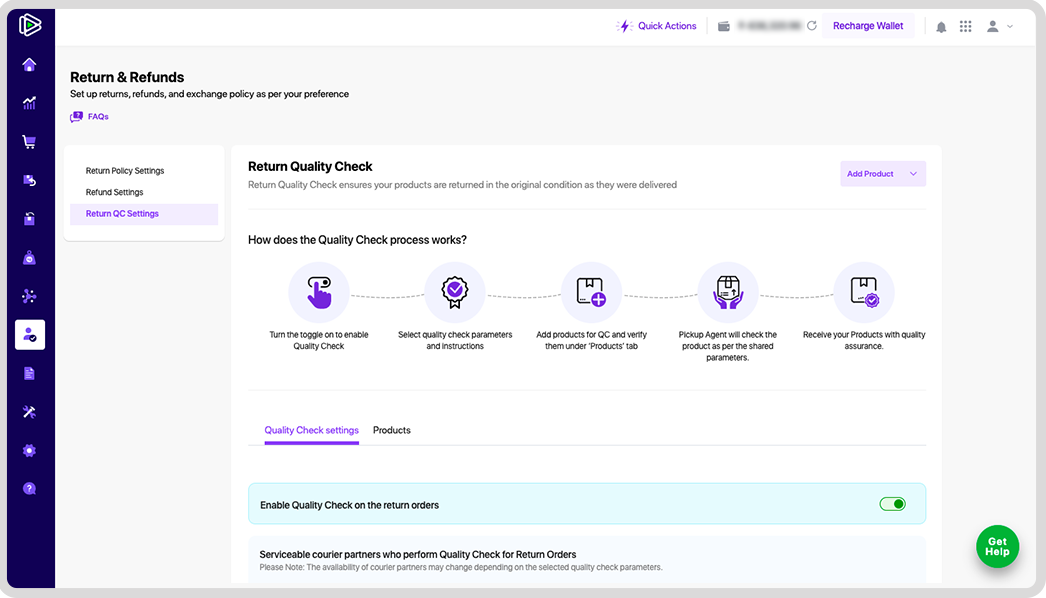This screenshot has width=1046, height=598.
Task: Click the green Get Help button
Action: click(x=997, y=547)
